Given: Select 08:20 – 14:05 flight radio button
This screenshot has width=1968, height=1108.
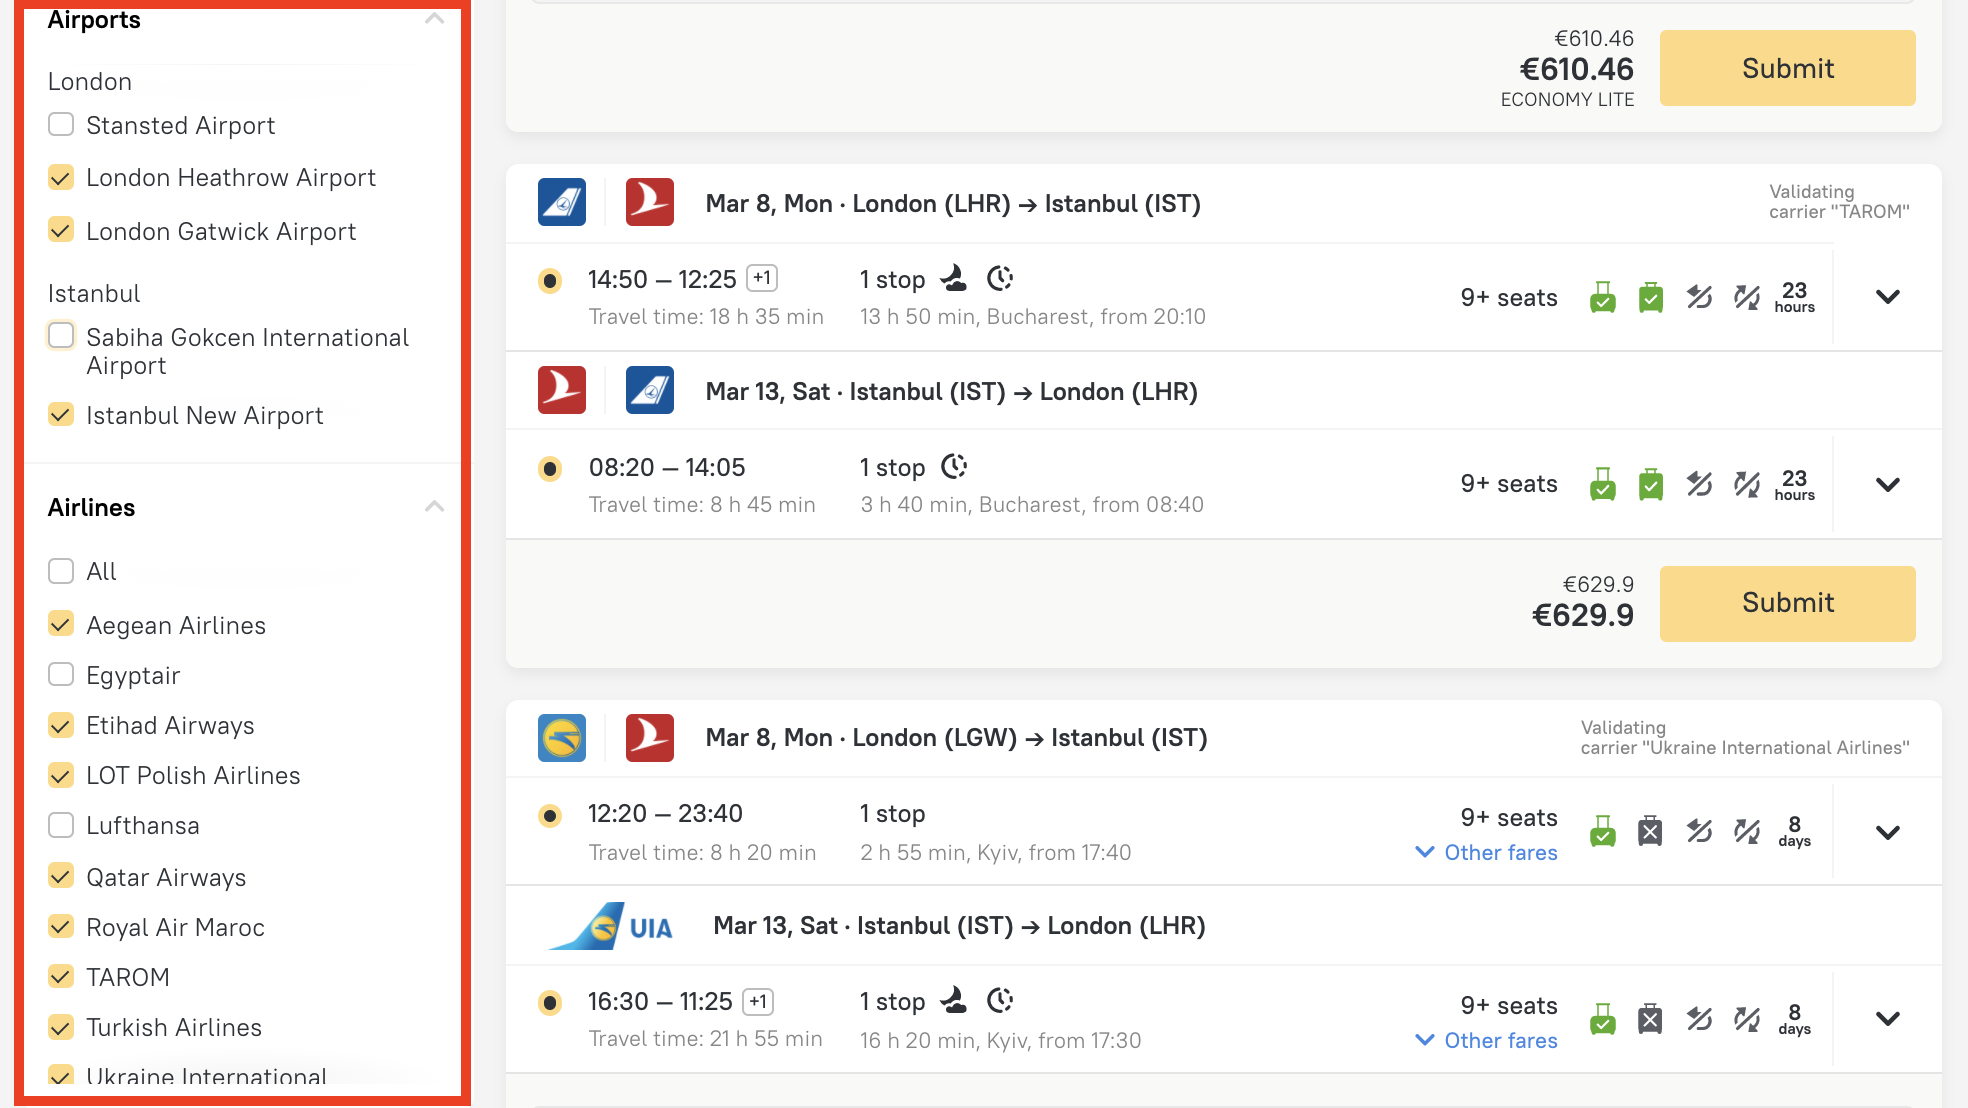Looking at the screenshot, I should pos(550,468).
